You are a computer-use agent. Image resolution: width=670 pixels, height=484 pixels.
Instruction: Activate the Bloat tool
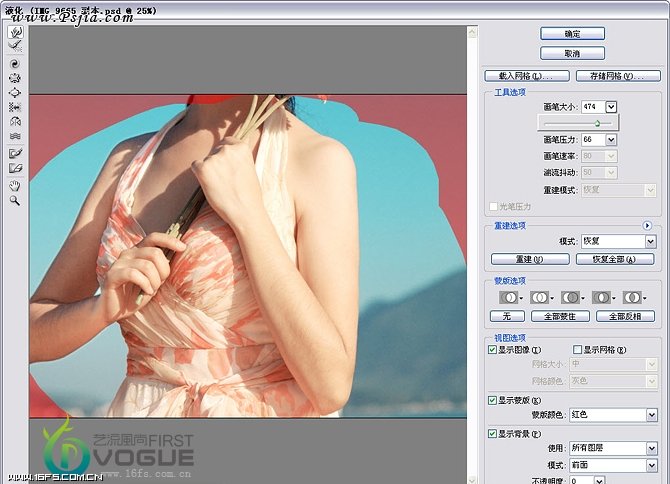[x=15, y=92]
